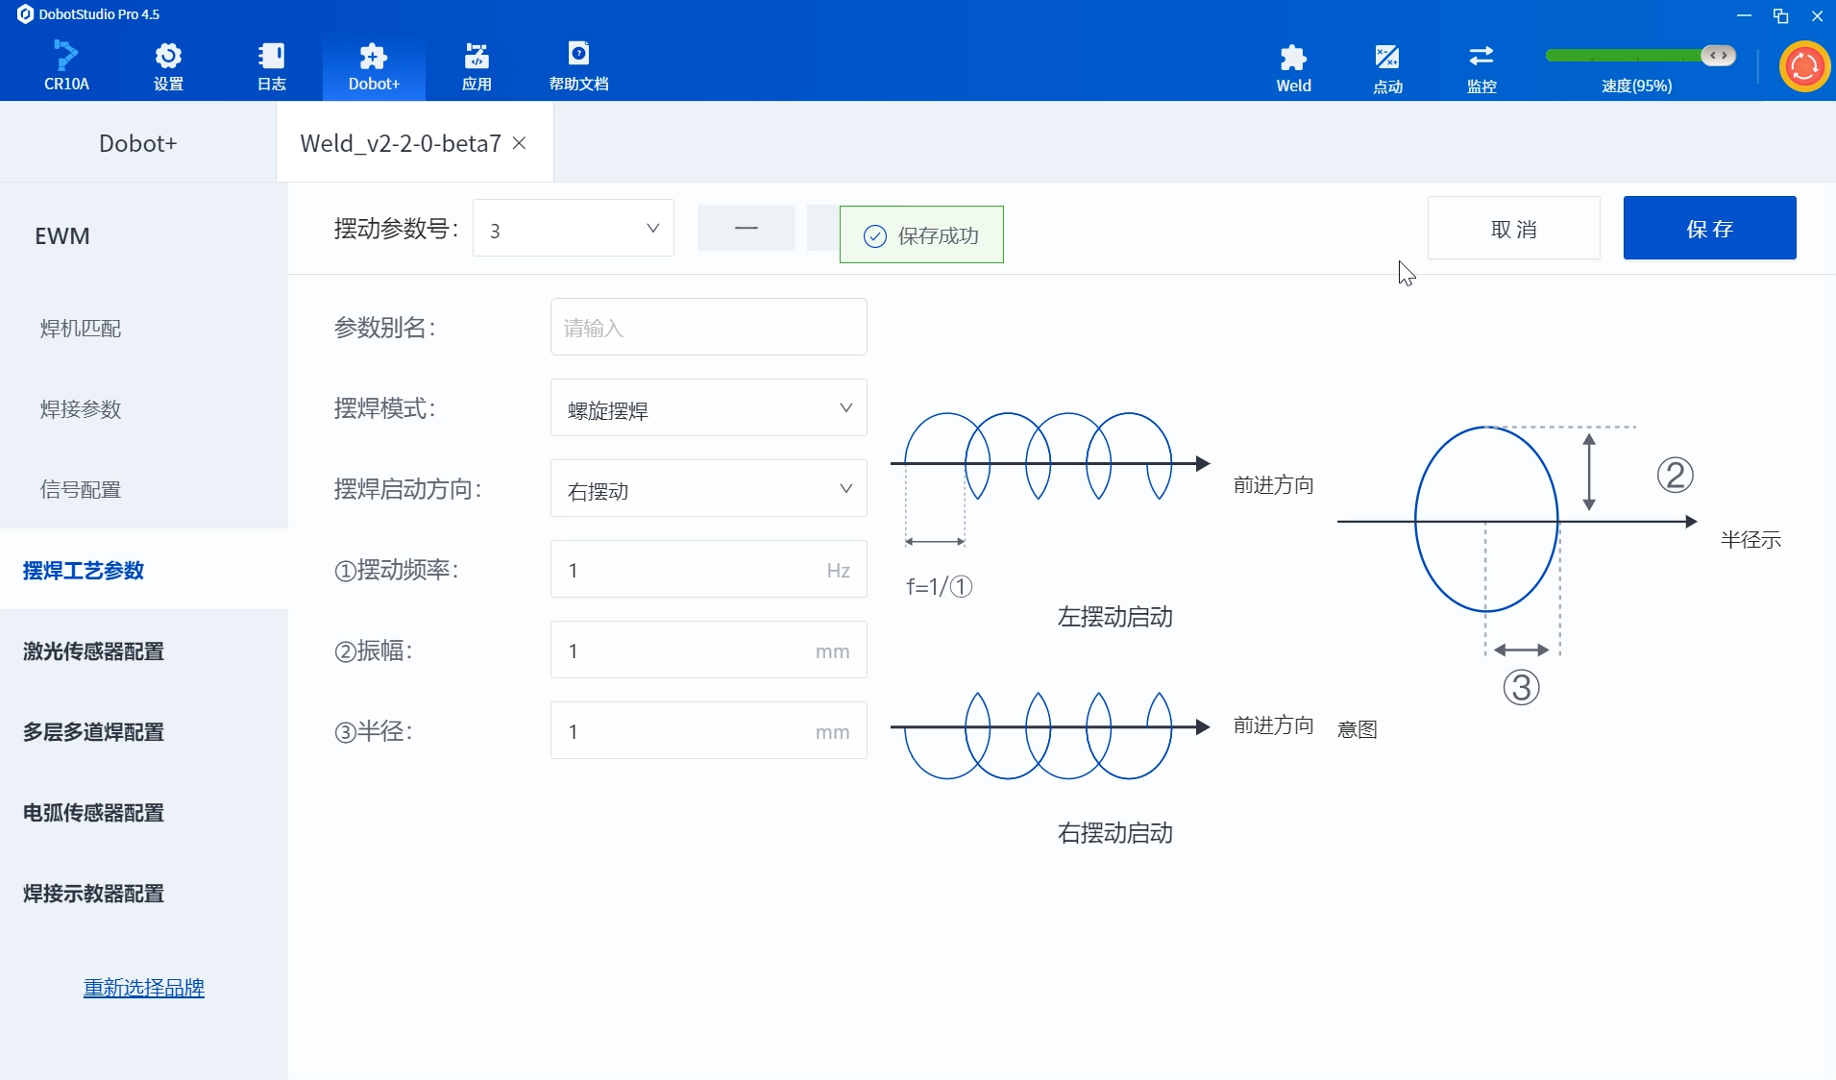1836x1080 pixels.
Task: Click the 参数别名 input field
Action: click(x=708, y=327)
